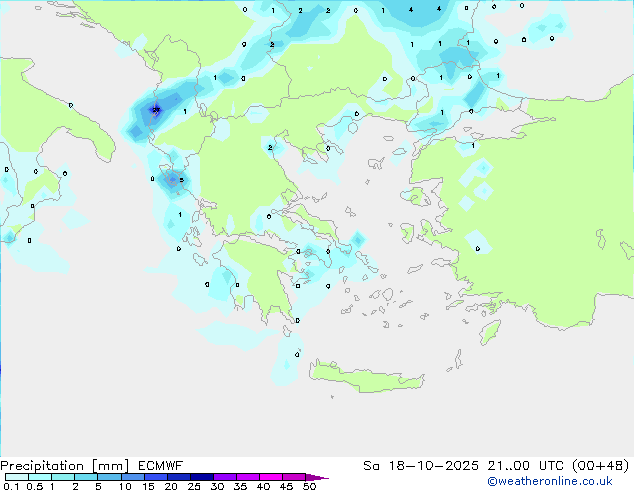Pick the purple legend swatch between 30 and 35
The height and width of the screenshot is (490, 634).
(x=225, y=477)
